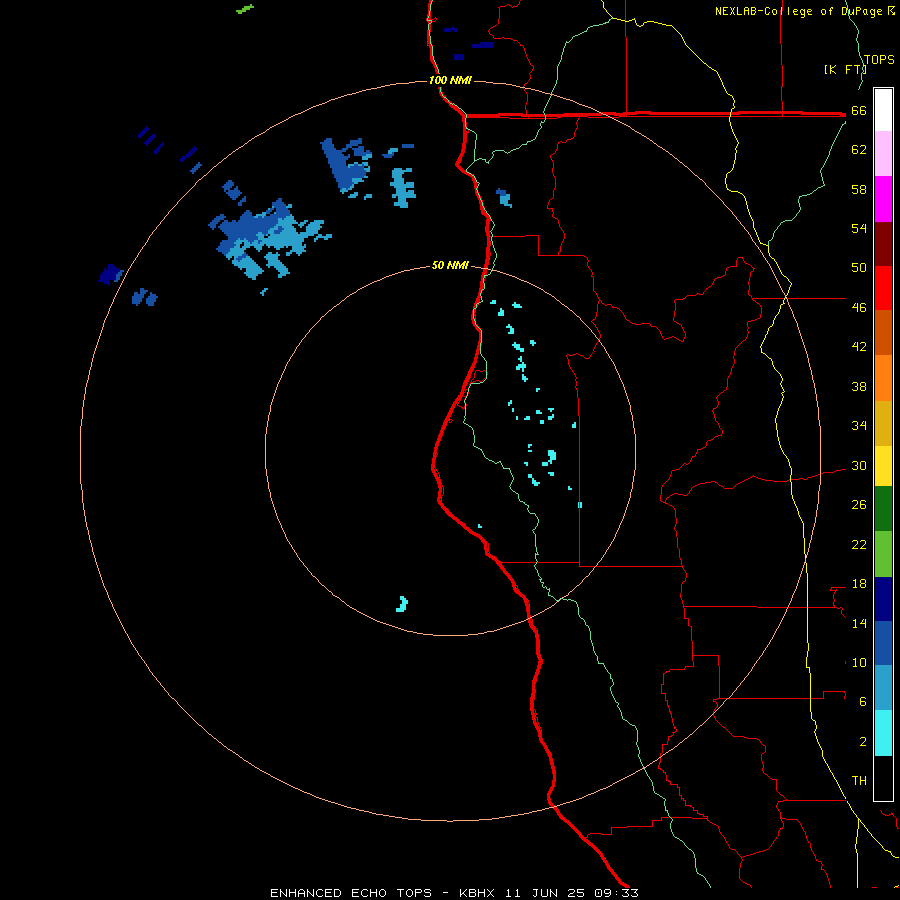The image size is (900, 900).
Task: Click the TH threshold legend label
Action: (859, 781)
